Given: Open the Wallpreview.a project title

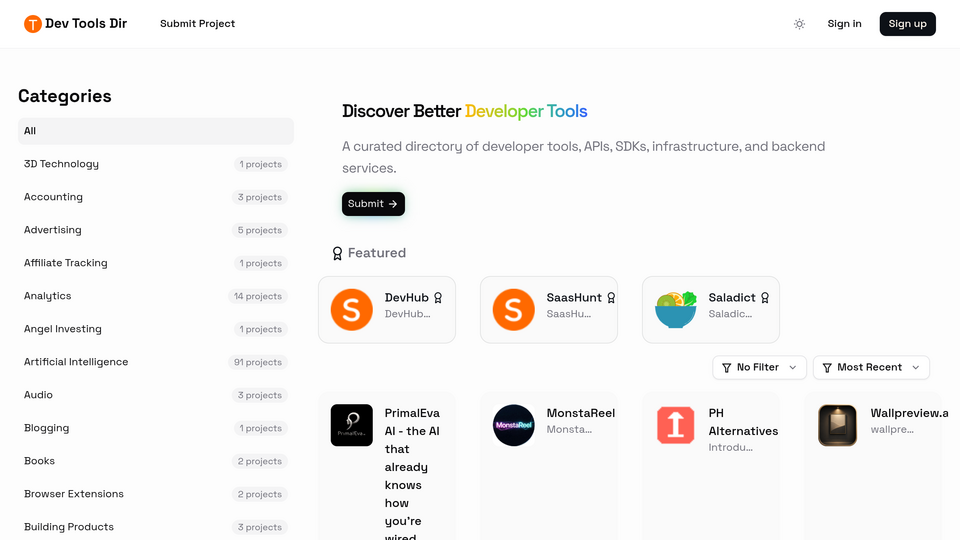Looking at the screenshot, I should tap(909, 413).
